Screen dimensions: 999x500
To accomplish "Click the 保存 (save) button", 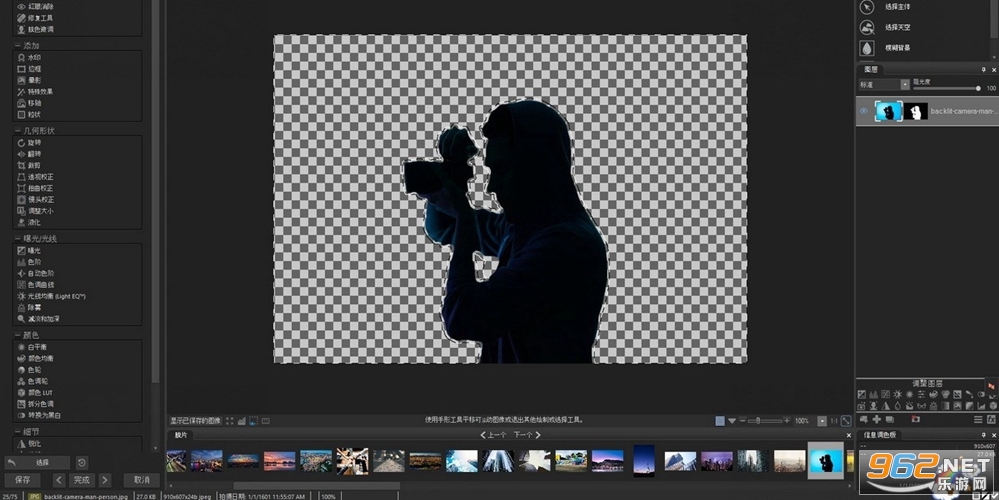I will [x=22, y=480].
